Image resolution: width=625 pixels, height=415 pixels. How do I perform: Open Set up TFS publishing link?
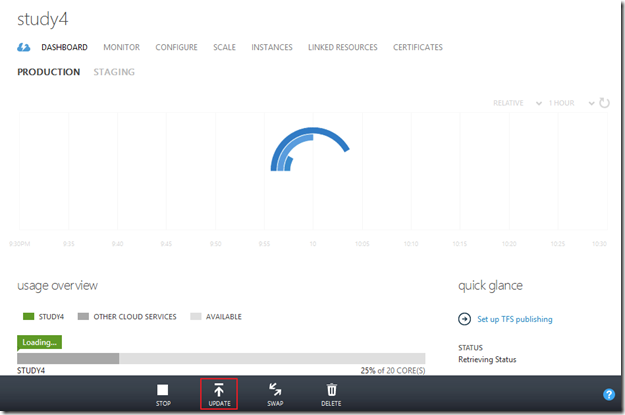tap(515, 319)
